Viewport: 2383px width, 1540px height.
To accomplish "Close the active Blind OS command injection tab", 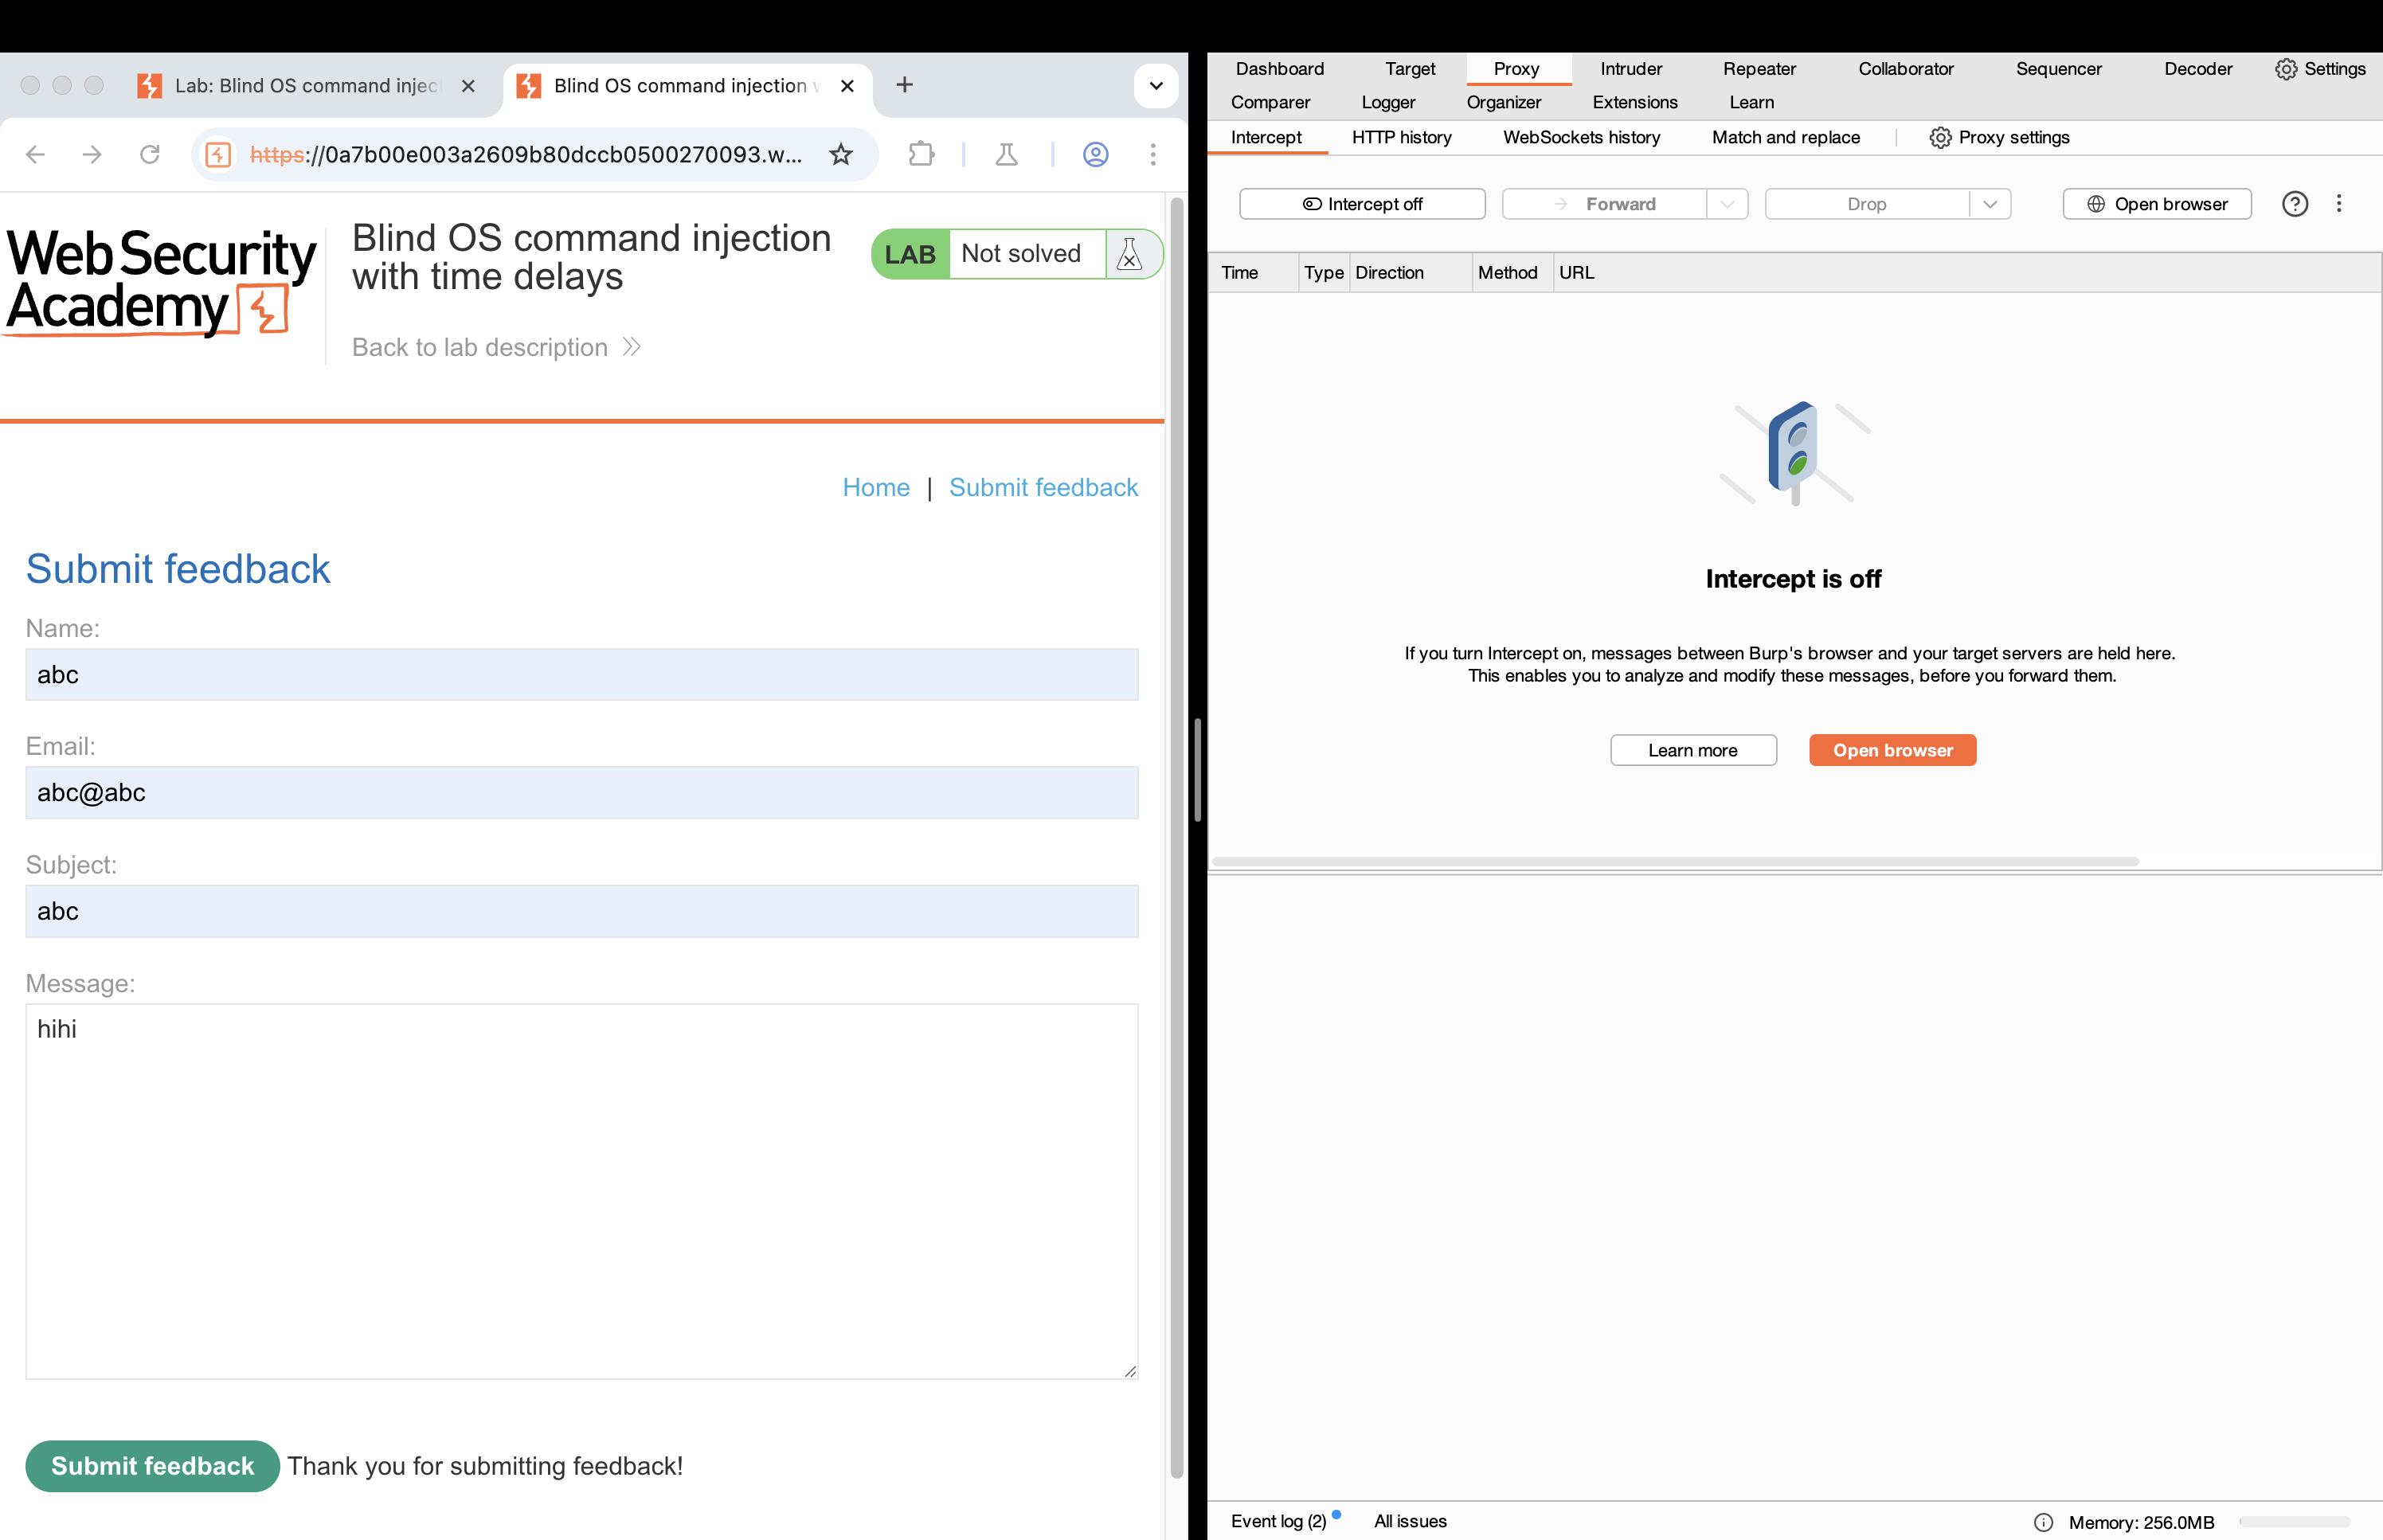I will click(847, 86).
